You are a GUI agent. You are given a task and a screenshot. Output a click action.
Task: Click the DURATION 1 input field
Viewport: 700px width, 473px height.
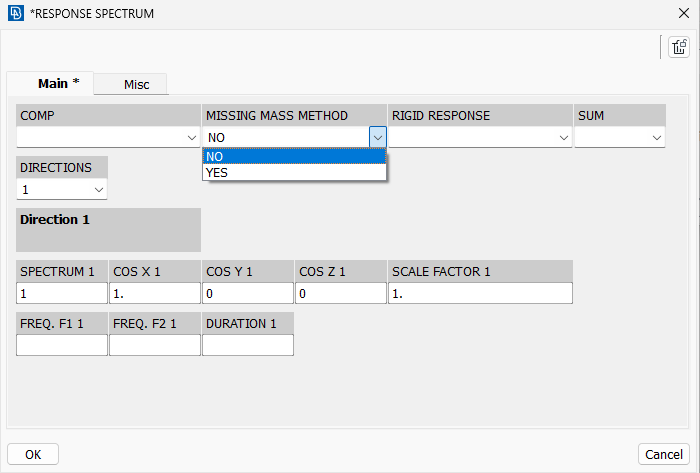tap(248, 345)
